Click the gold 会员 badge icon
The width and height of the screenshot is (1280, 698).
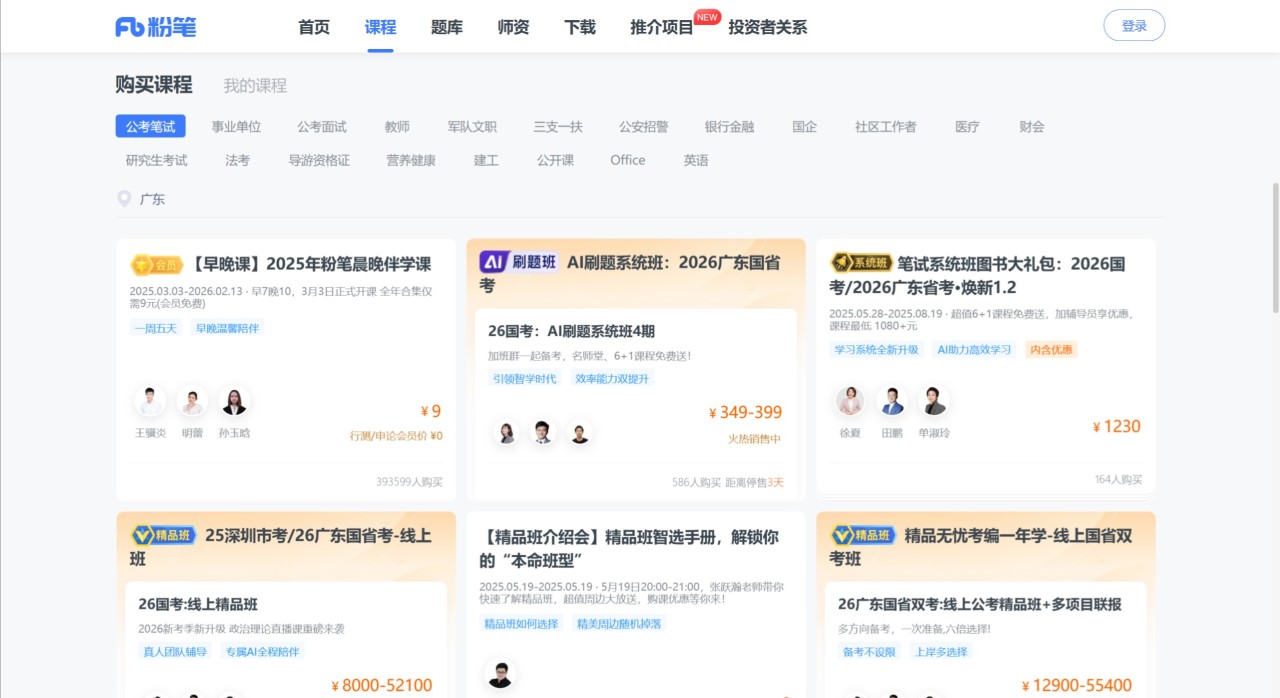pyautogui.click(x=157, y=265)
